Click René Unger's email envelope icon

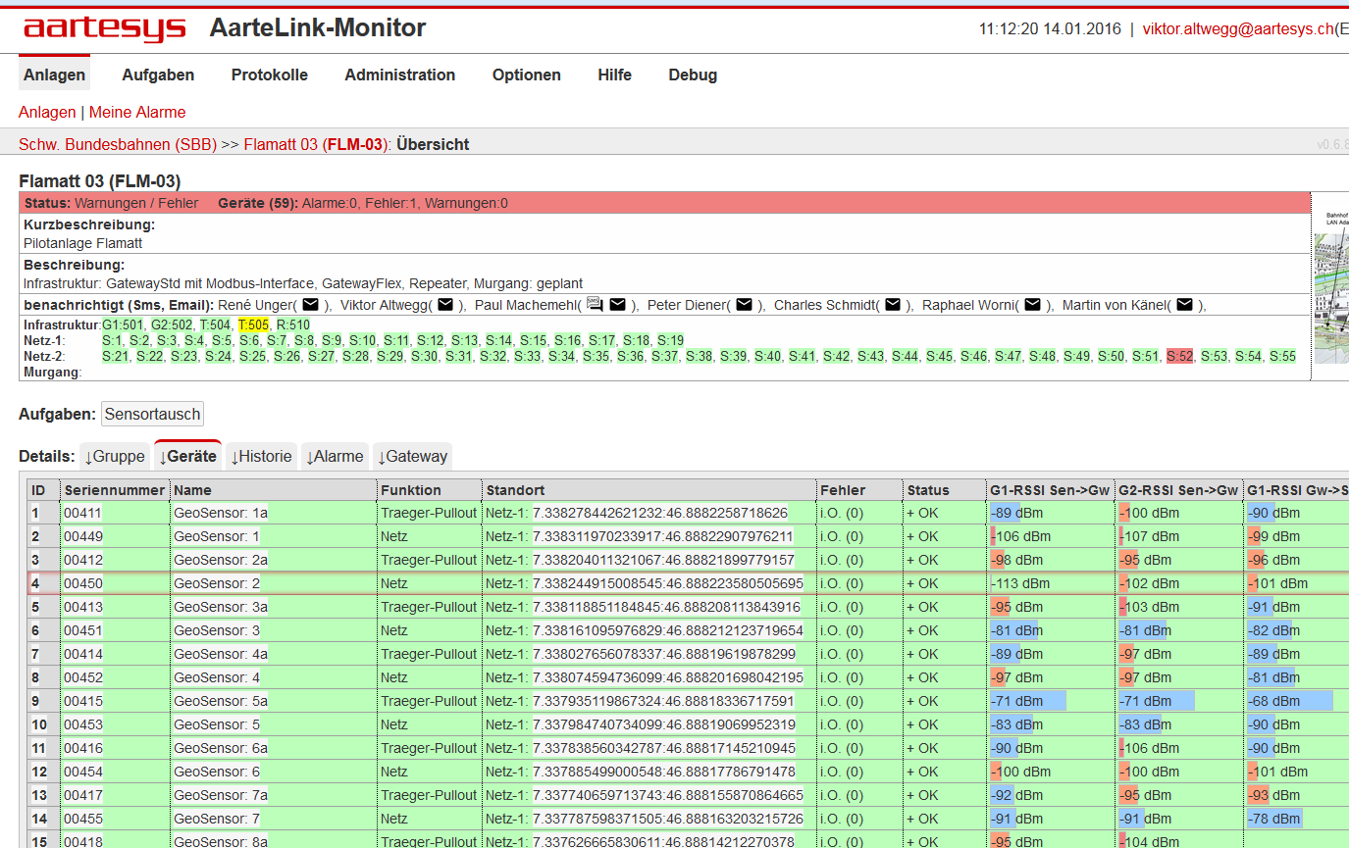[310, 305]
